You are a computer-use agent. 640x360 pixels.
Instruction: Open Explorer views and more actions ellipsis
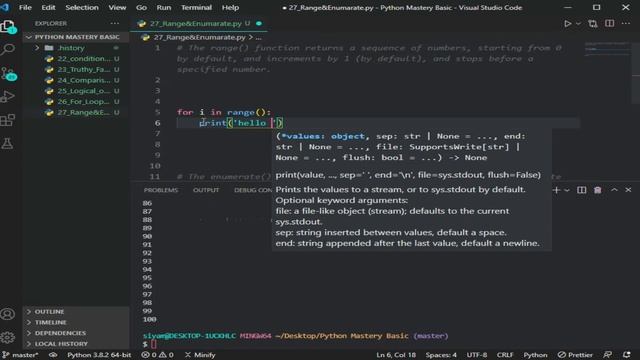pos(115,23)
